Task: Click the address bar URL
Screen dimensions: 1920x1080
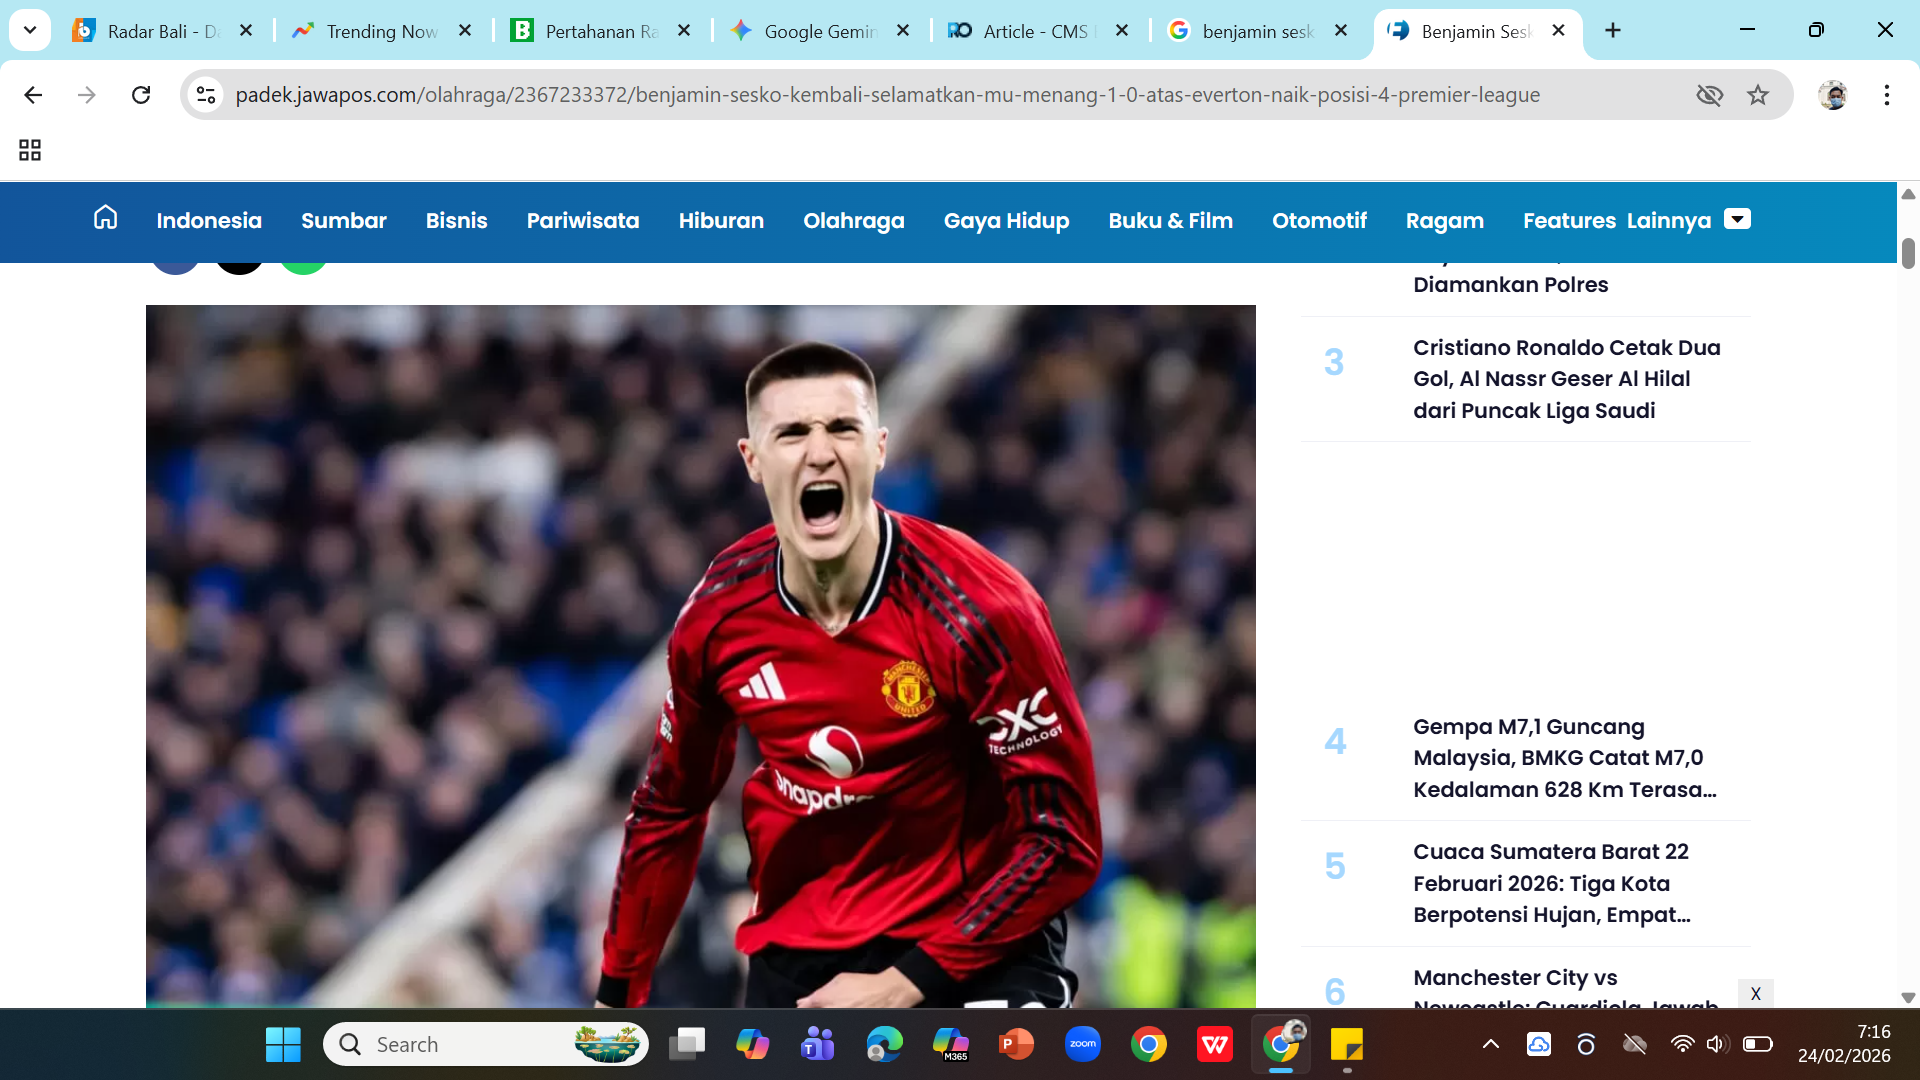Action: click(x=887, y=95)
